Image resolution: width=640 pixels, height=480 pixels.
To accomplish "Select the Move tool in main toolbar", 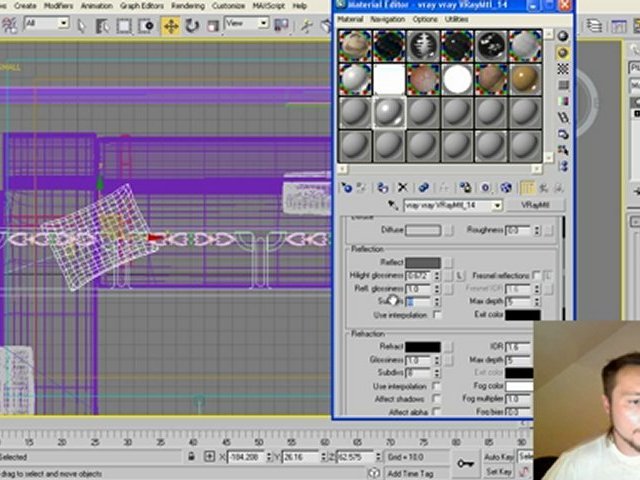I will tap(171, 24).
